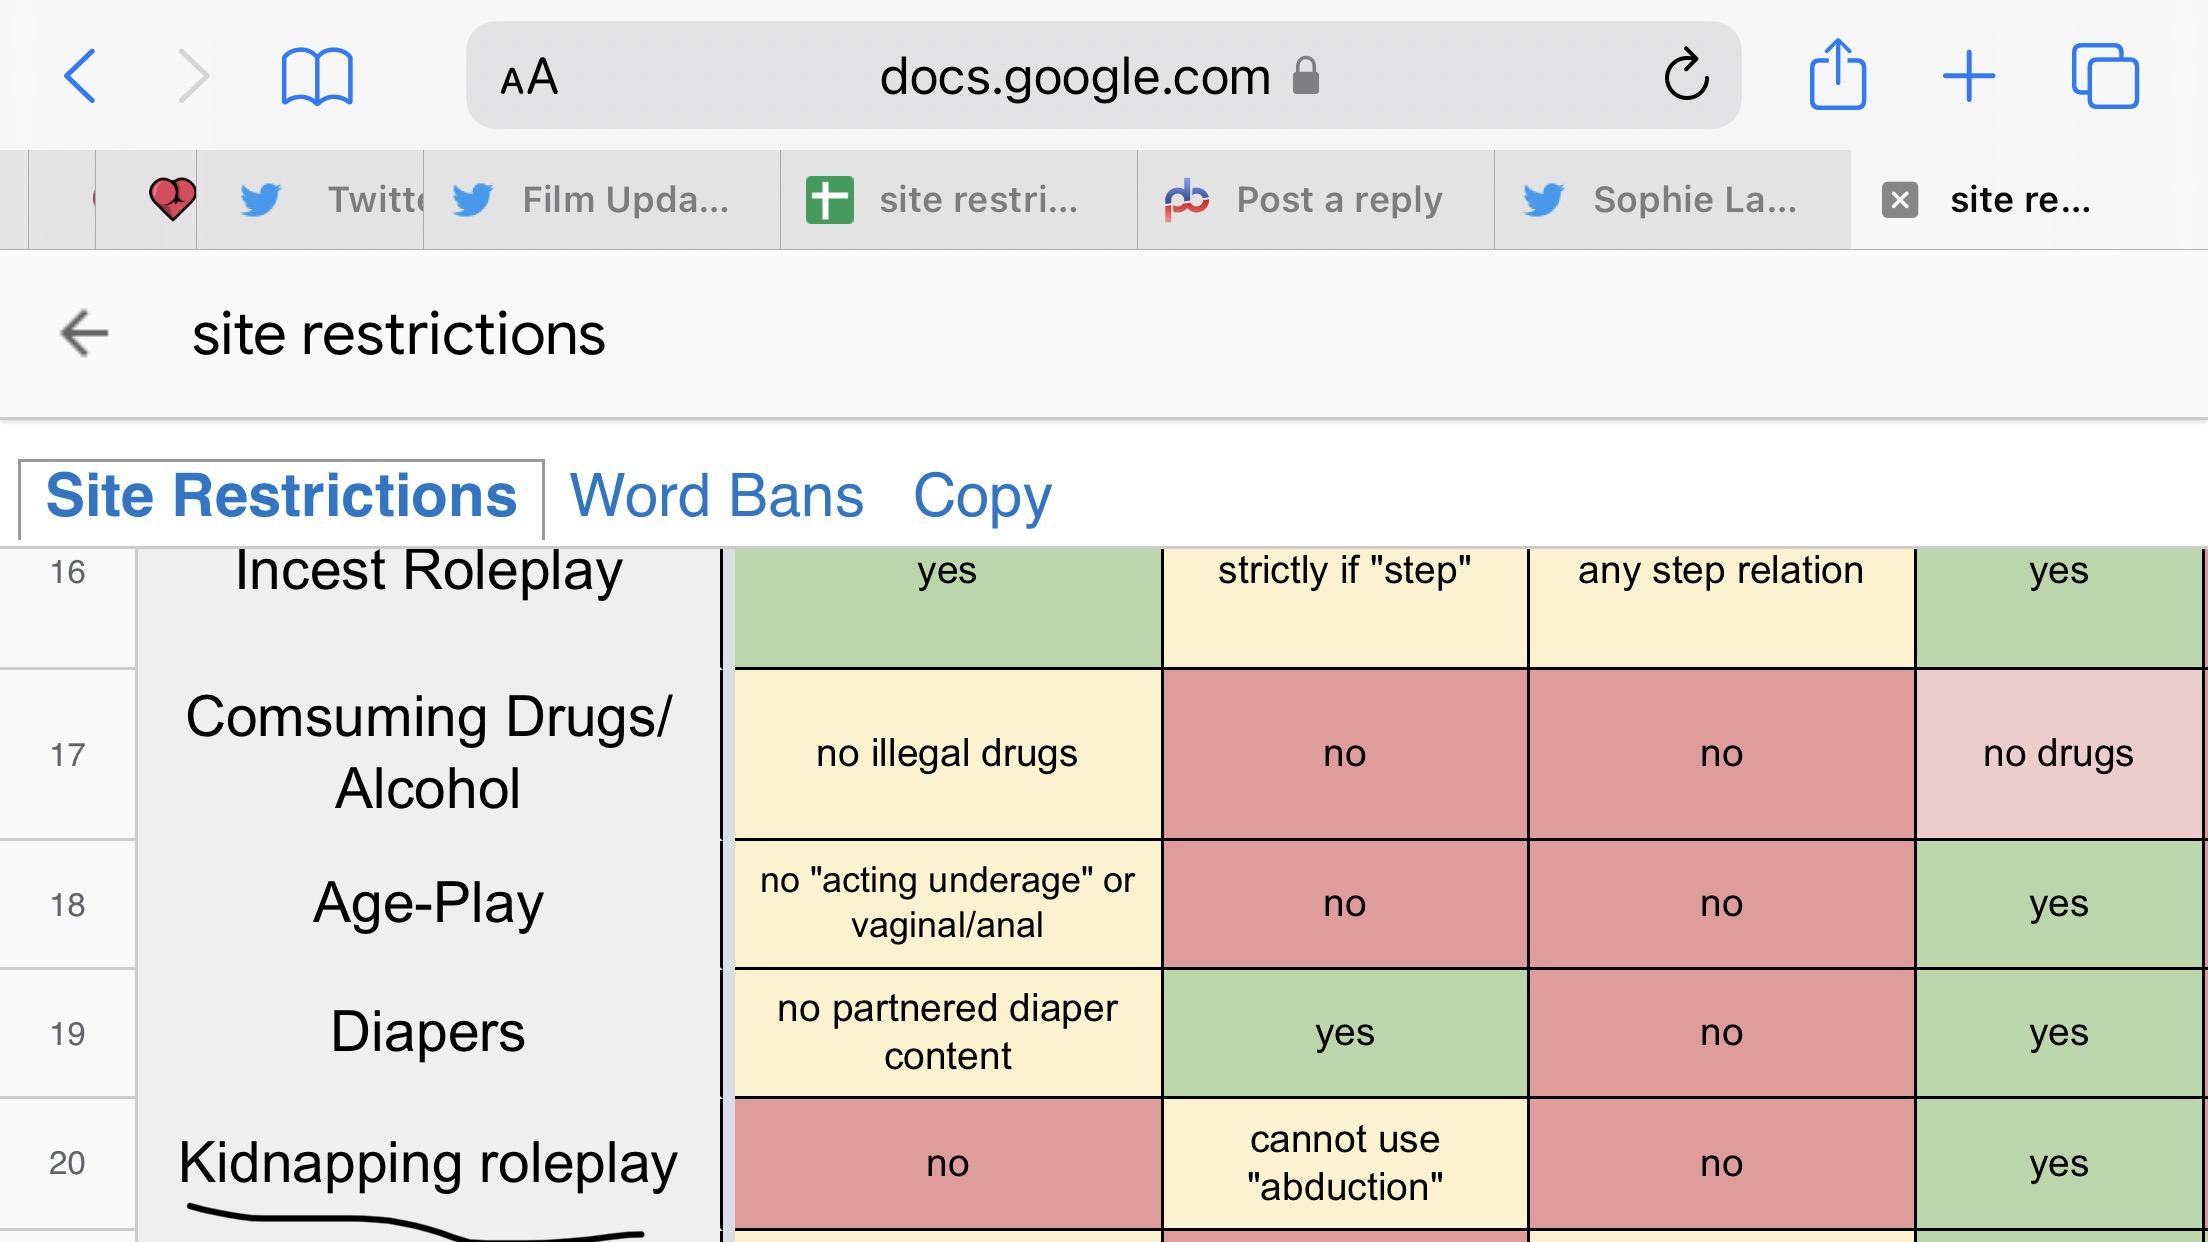The height and width of the screenshot is (1242, 2208).
Task: Tap Safari back arrow button
Action: coord(80,76)
